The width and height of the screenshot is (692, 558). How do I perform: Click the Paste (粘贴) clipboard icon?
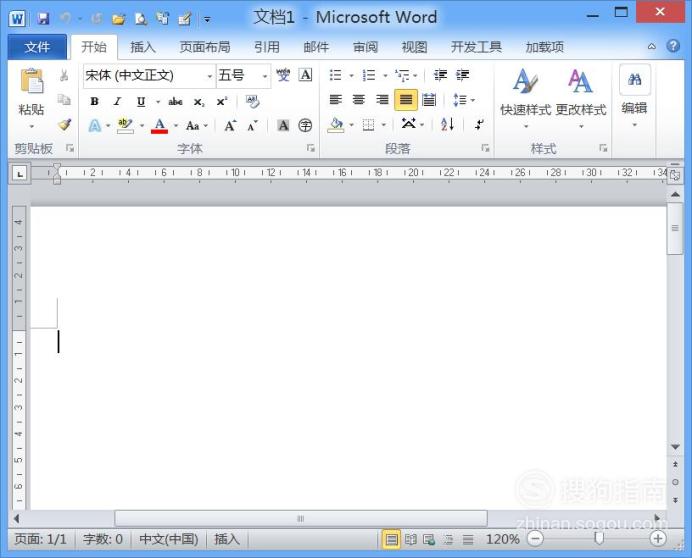click(x=32, y=81)
